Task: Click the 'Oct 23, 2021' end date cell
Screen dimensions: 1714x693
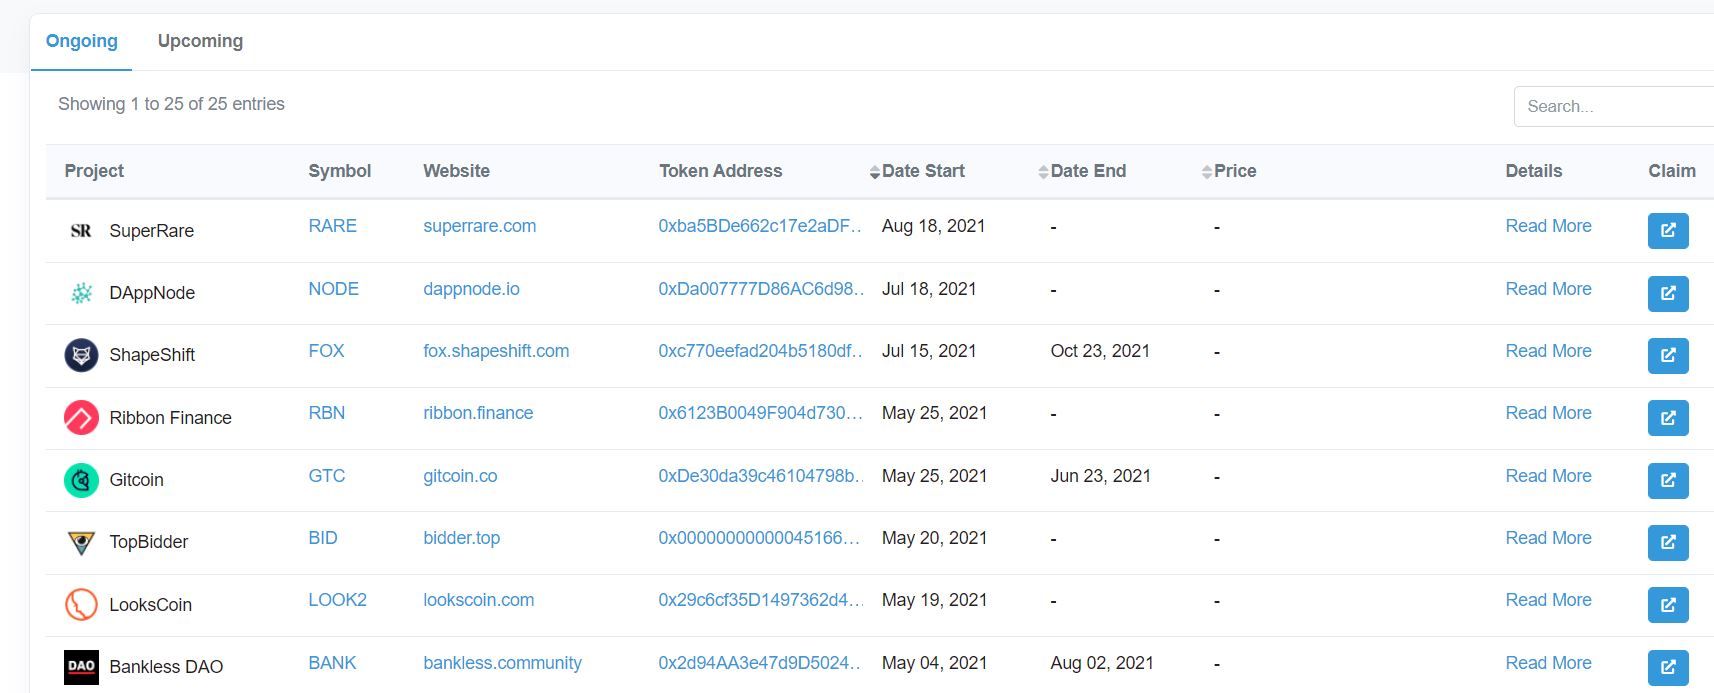Action: (x=1100, y=351)
